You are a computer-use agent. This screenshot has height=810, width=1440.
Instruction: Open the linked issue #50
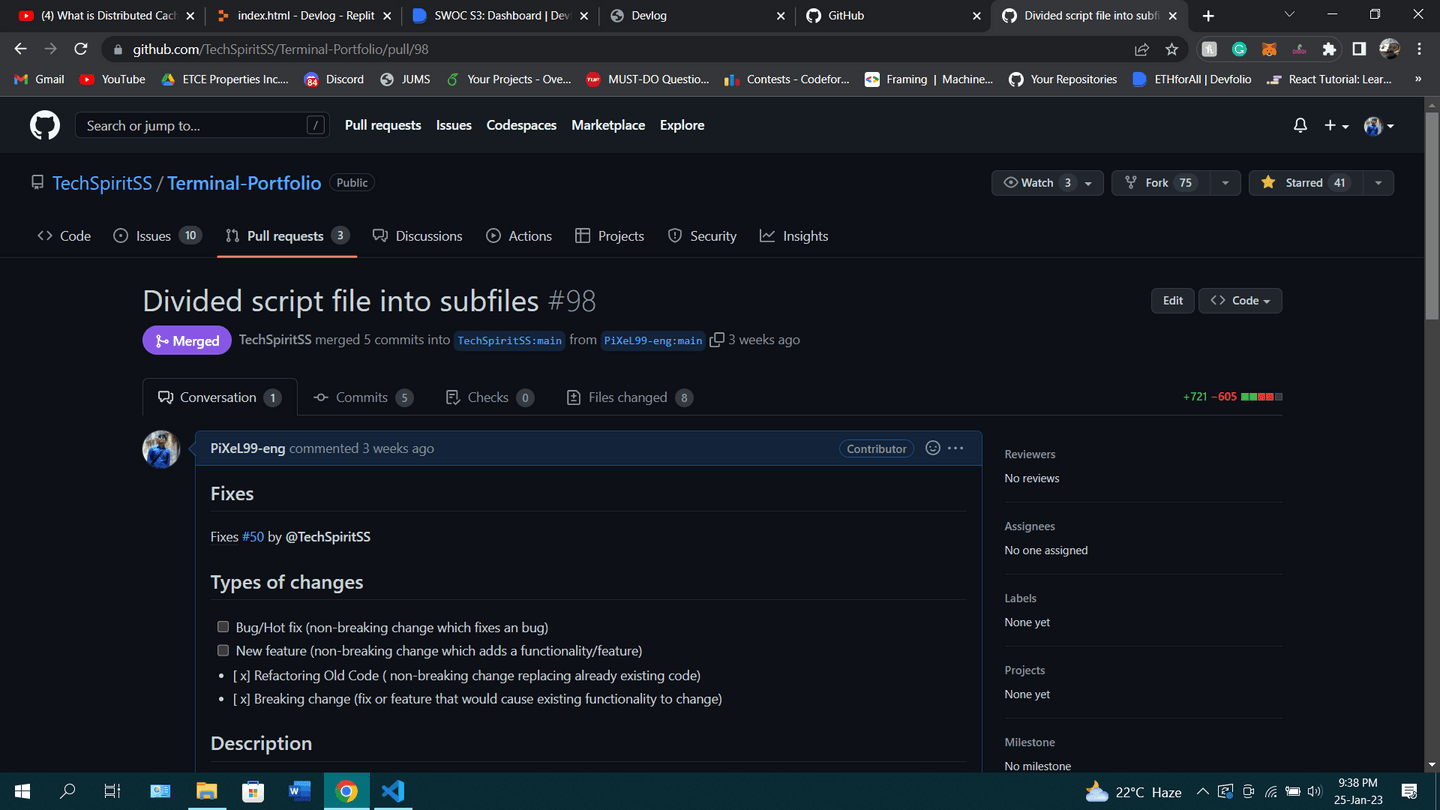[253, 537]
